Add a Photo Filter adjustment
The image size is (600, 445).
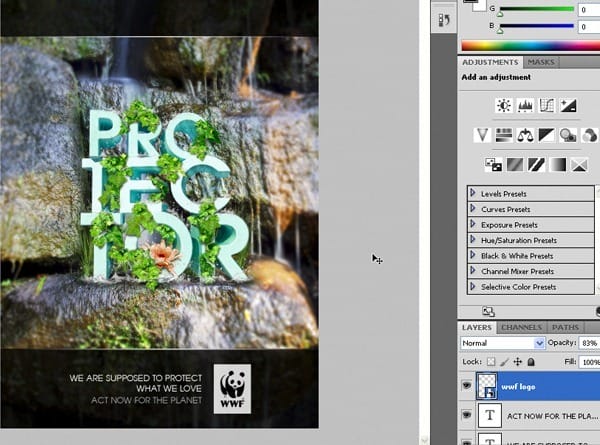click(x=568, y=135)
